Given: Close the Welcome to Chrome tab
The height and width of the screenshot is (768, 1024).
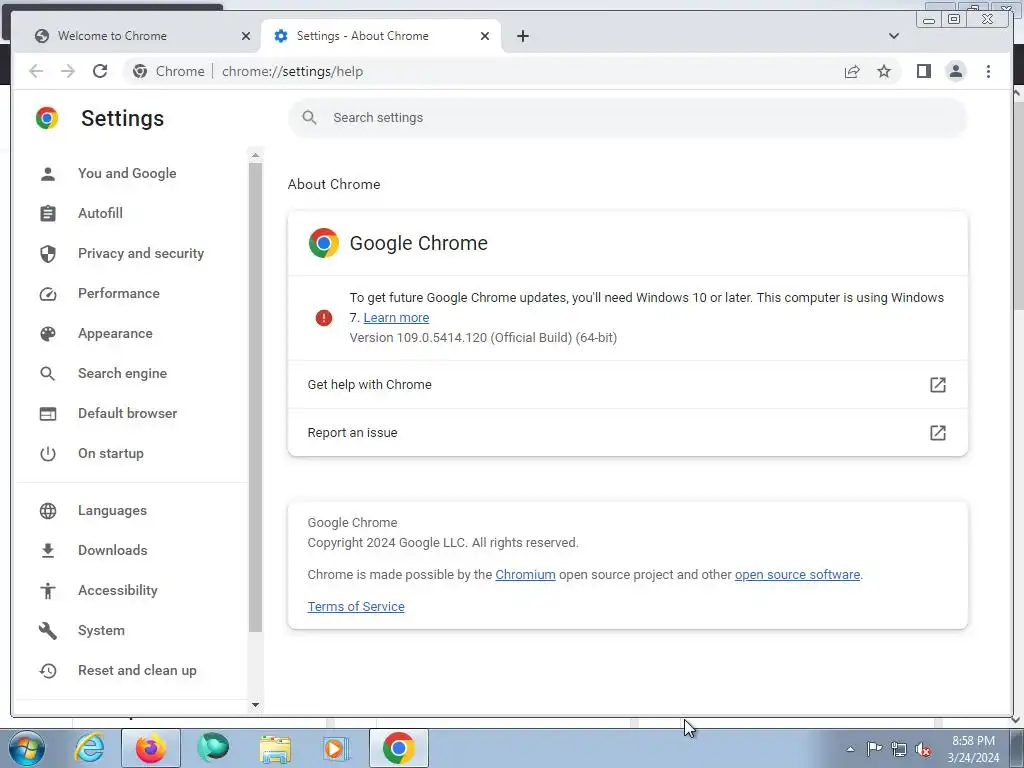Looking at the screenshot, I should coord(246,36).
